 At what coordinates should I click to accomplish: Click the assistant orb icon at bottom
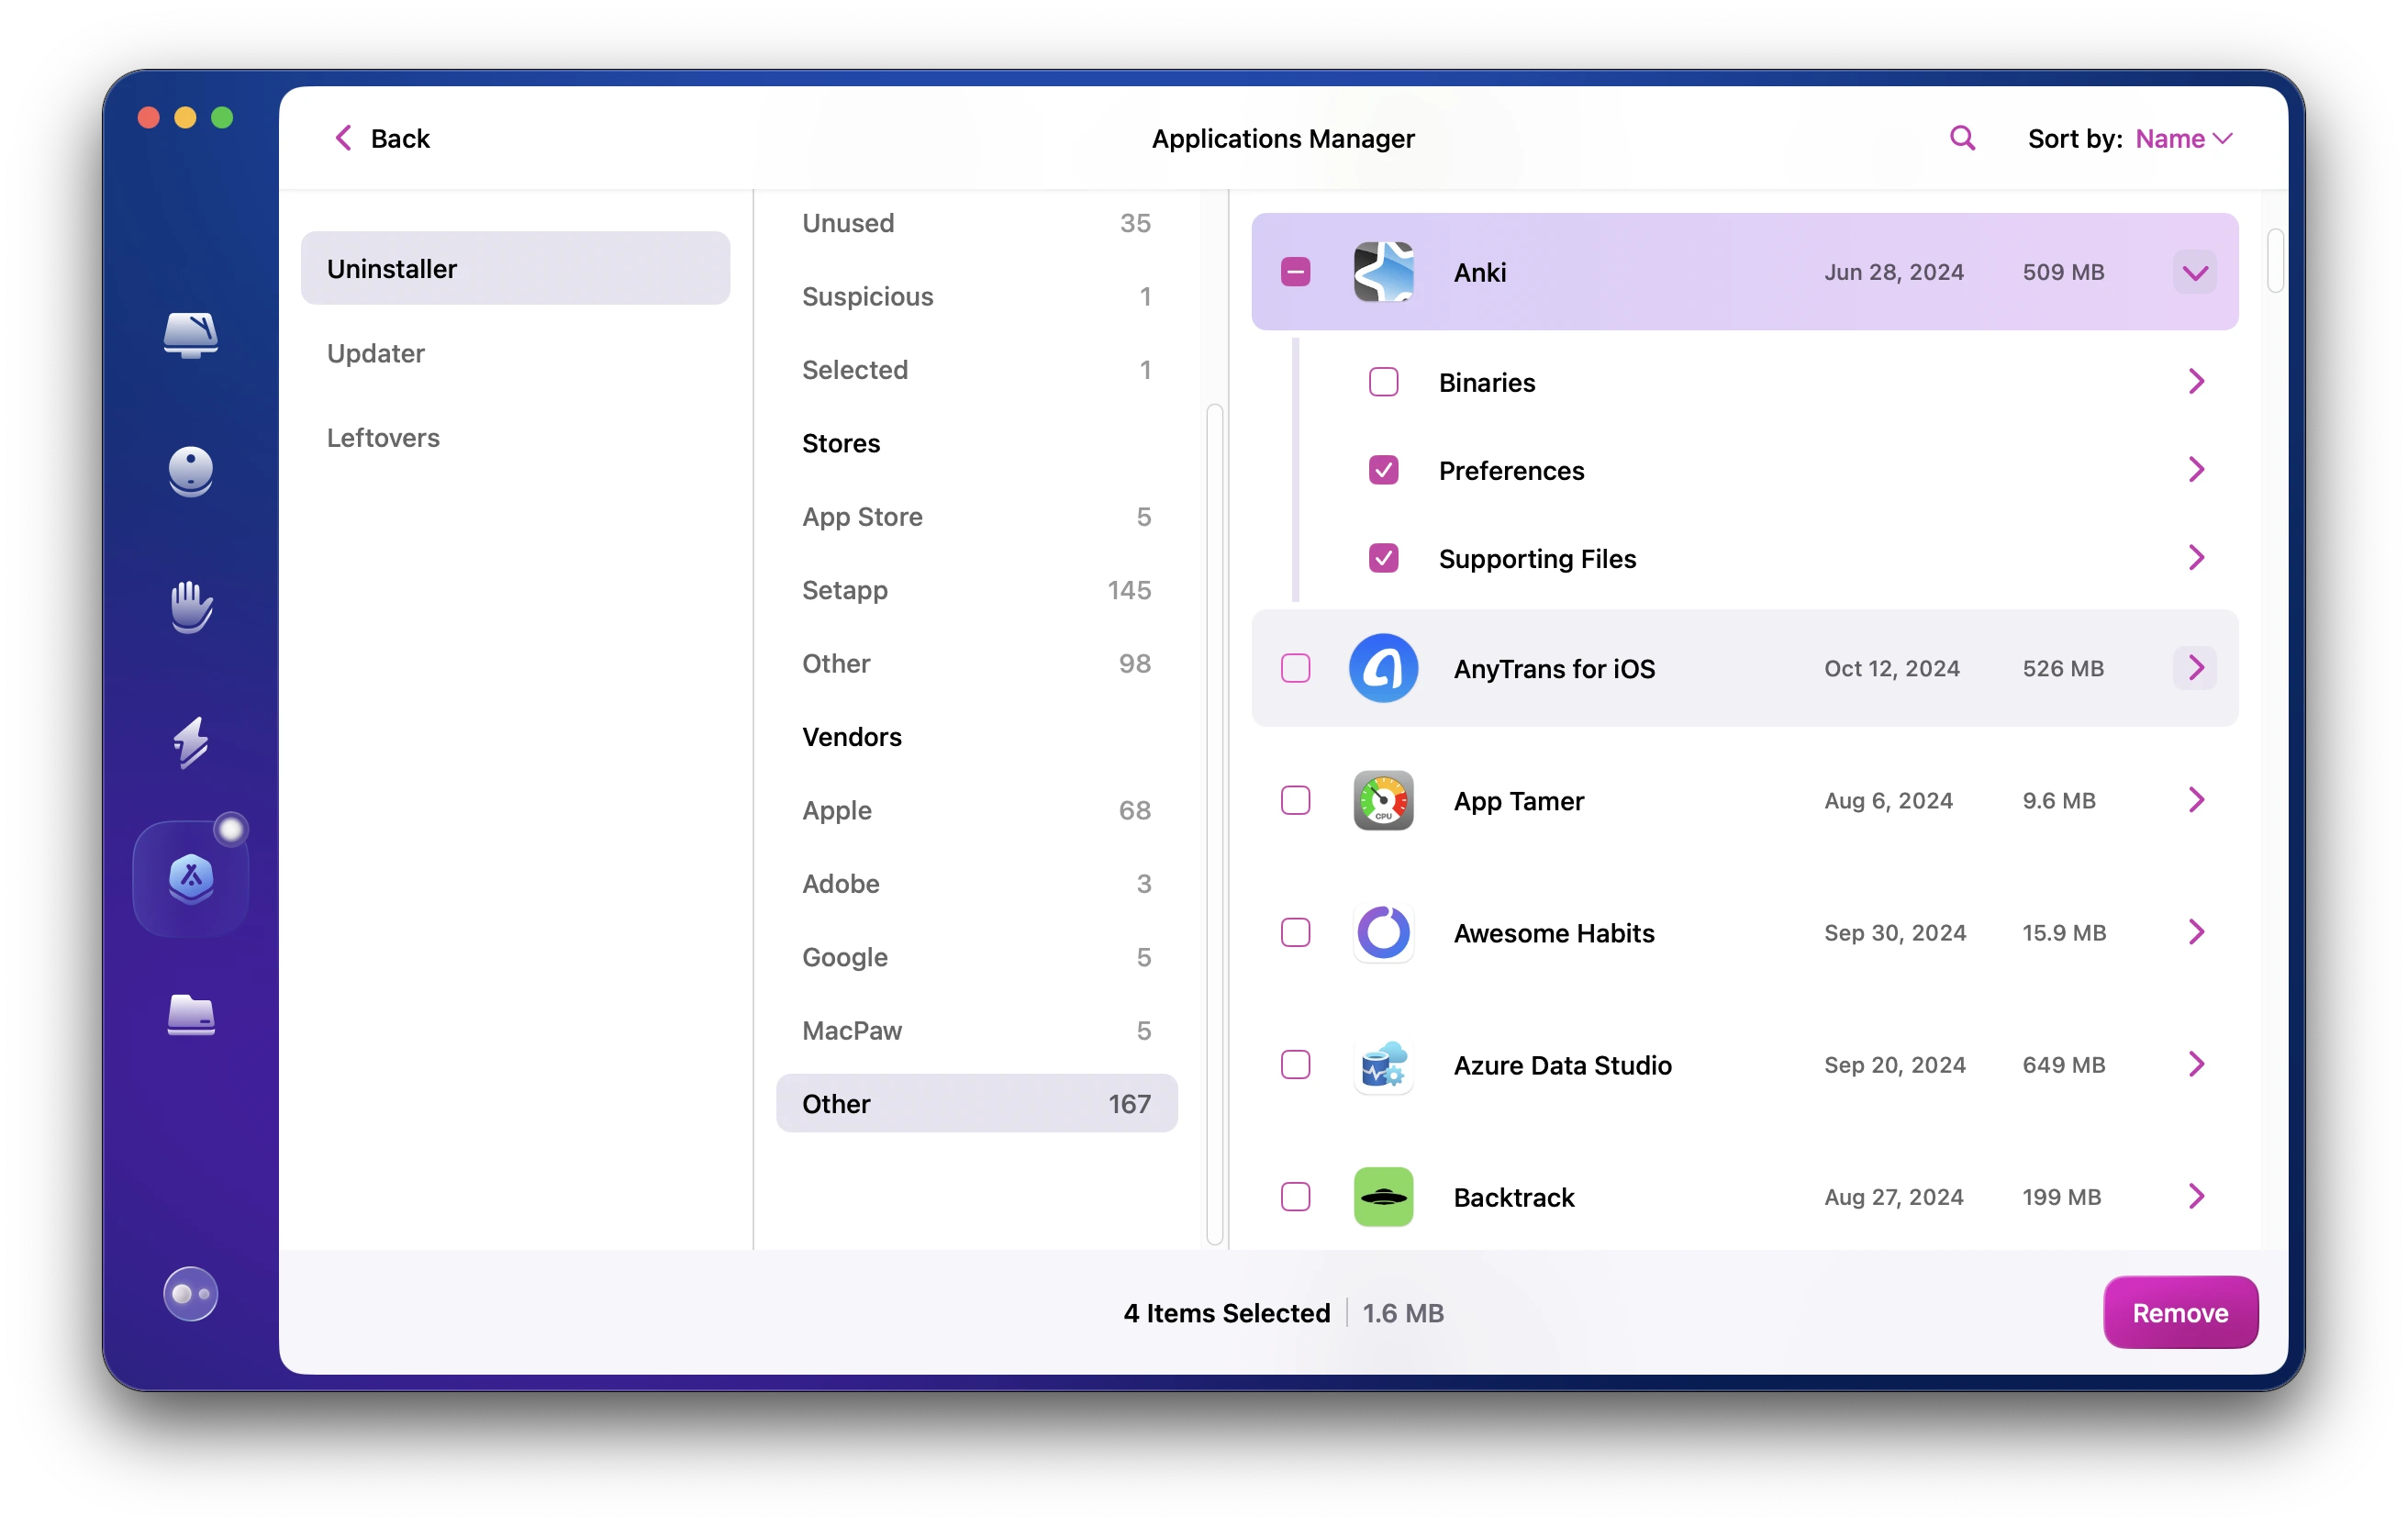tap(190, 1294)
